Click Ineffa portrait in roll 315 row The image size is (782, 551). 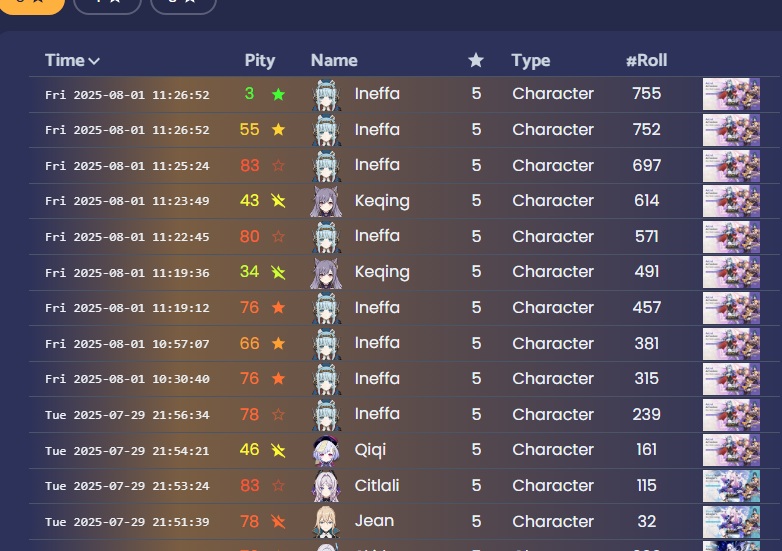[x=327, y=379]
